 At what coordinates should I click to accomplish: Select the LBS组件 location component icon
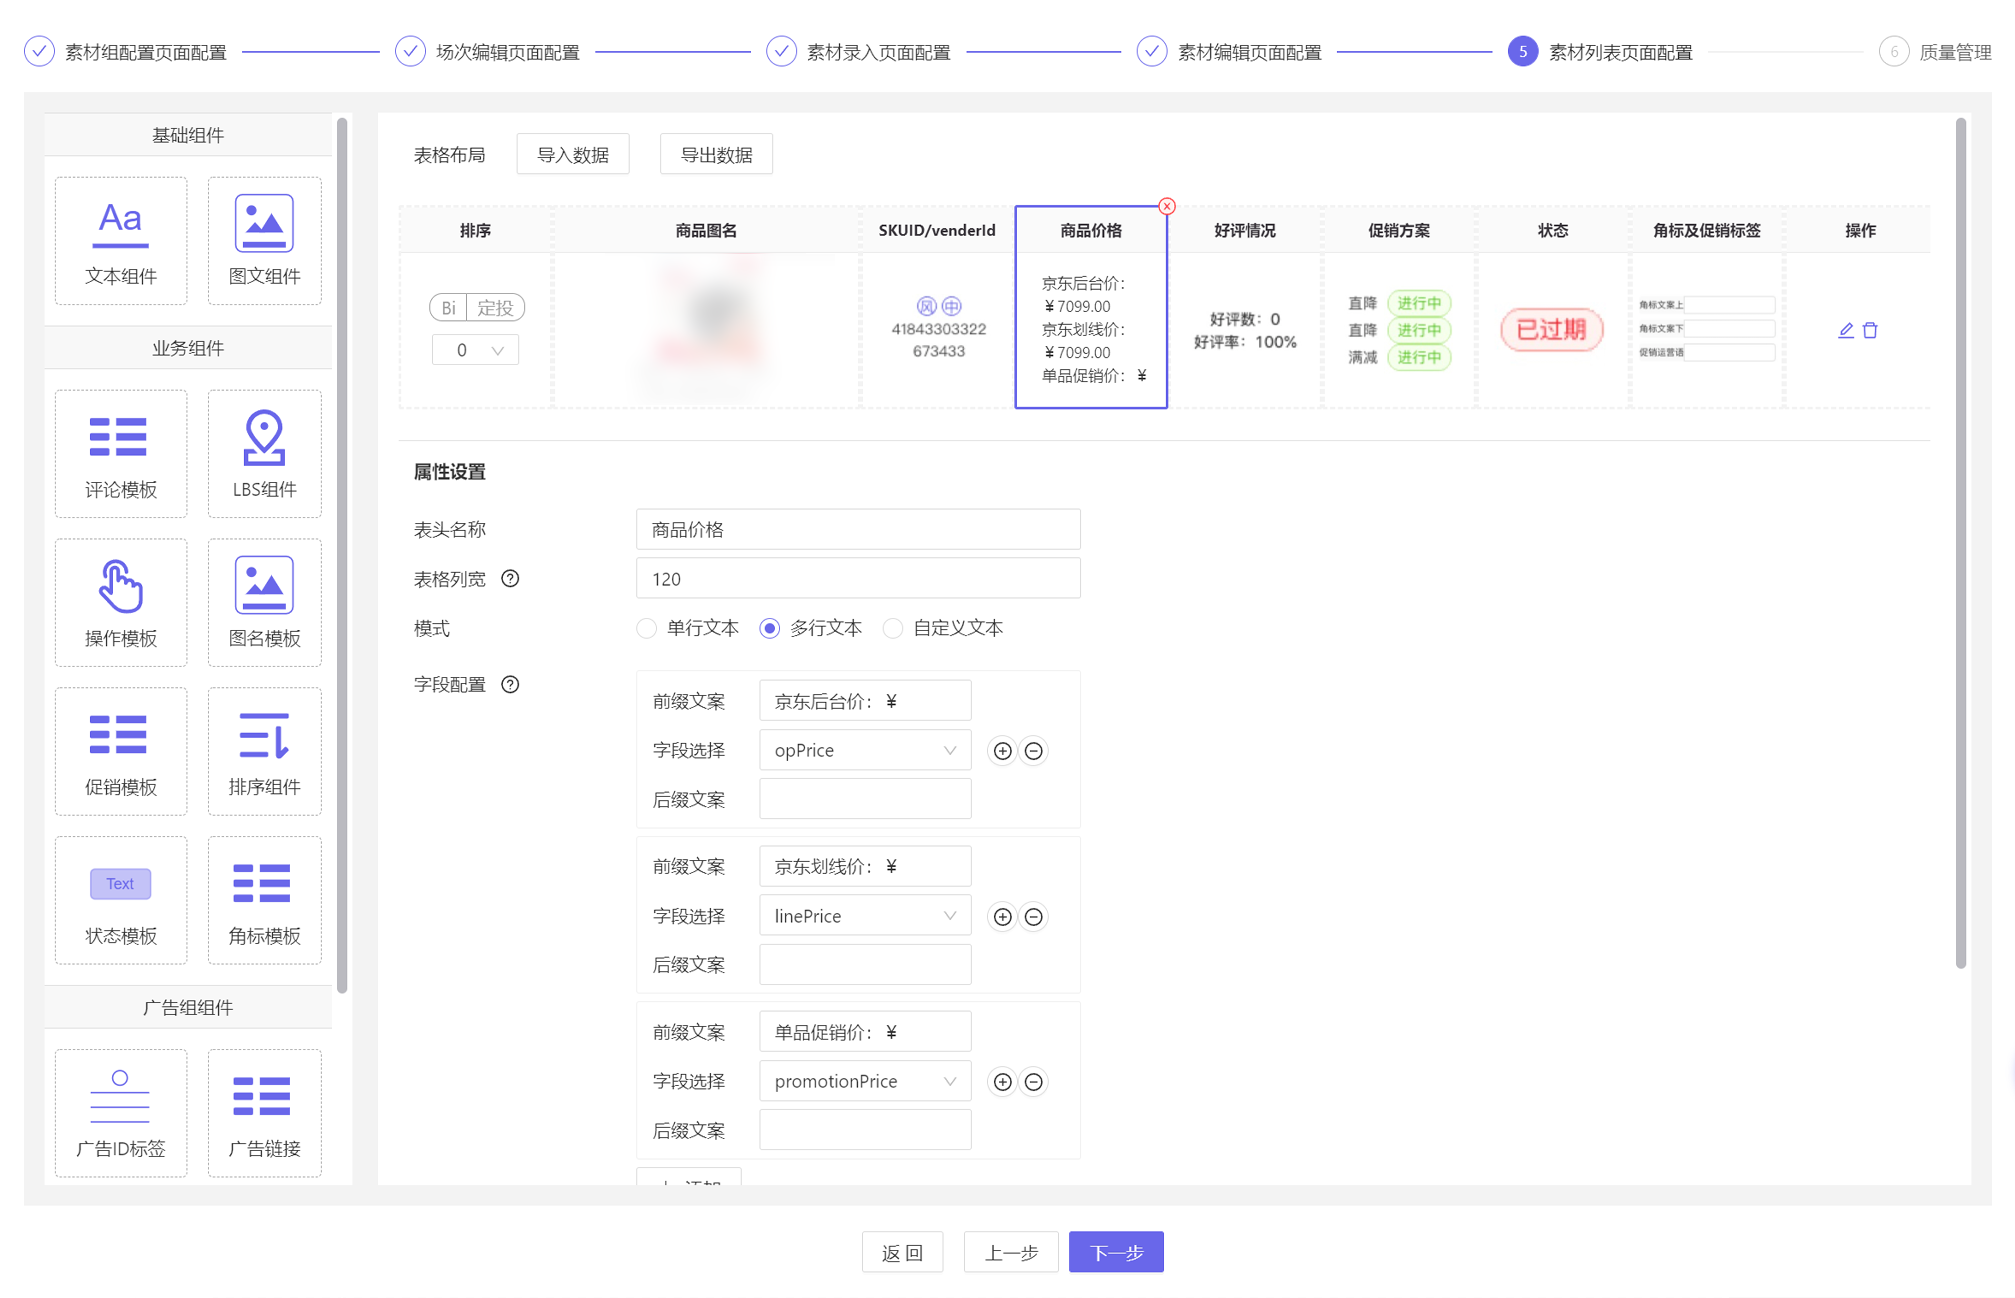click(x=264, y=453)
